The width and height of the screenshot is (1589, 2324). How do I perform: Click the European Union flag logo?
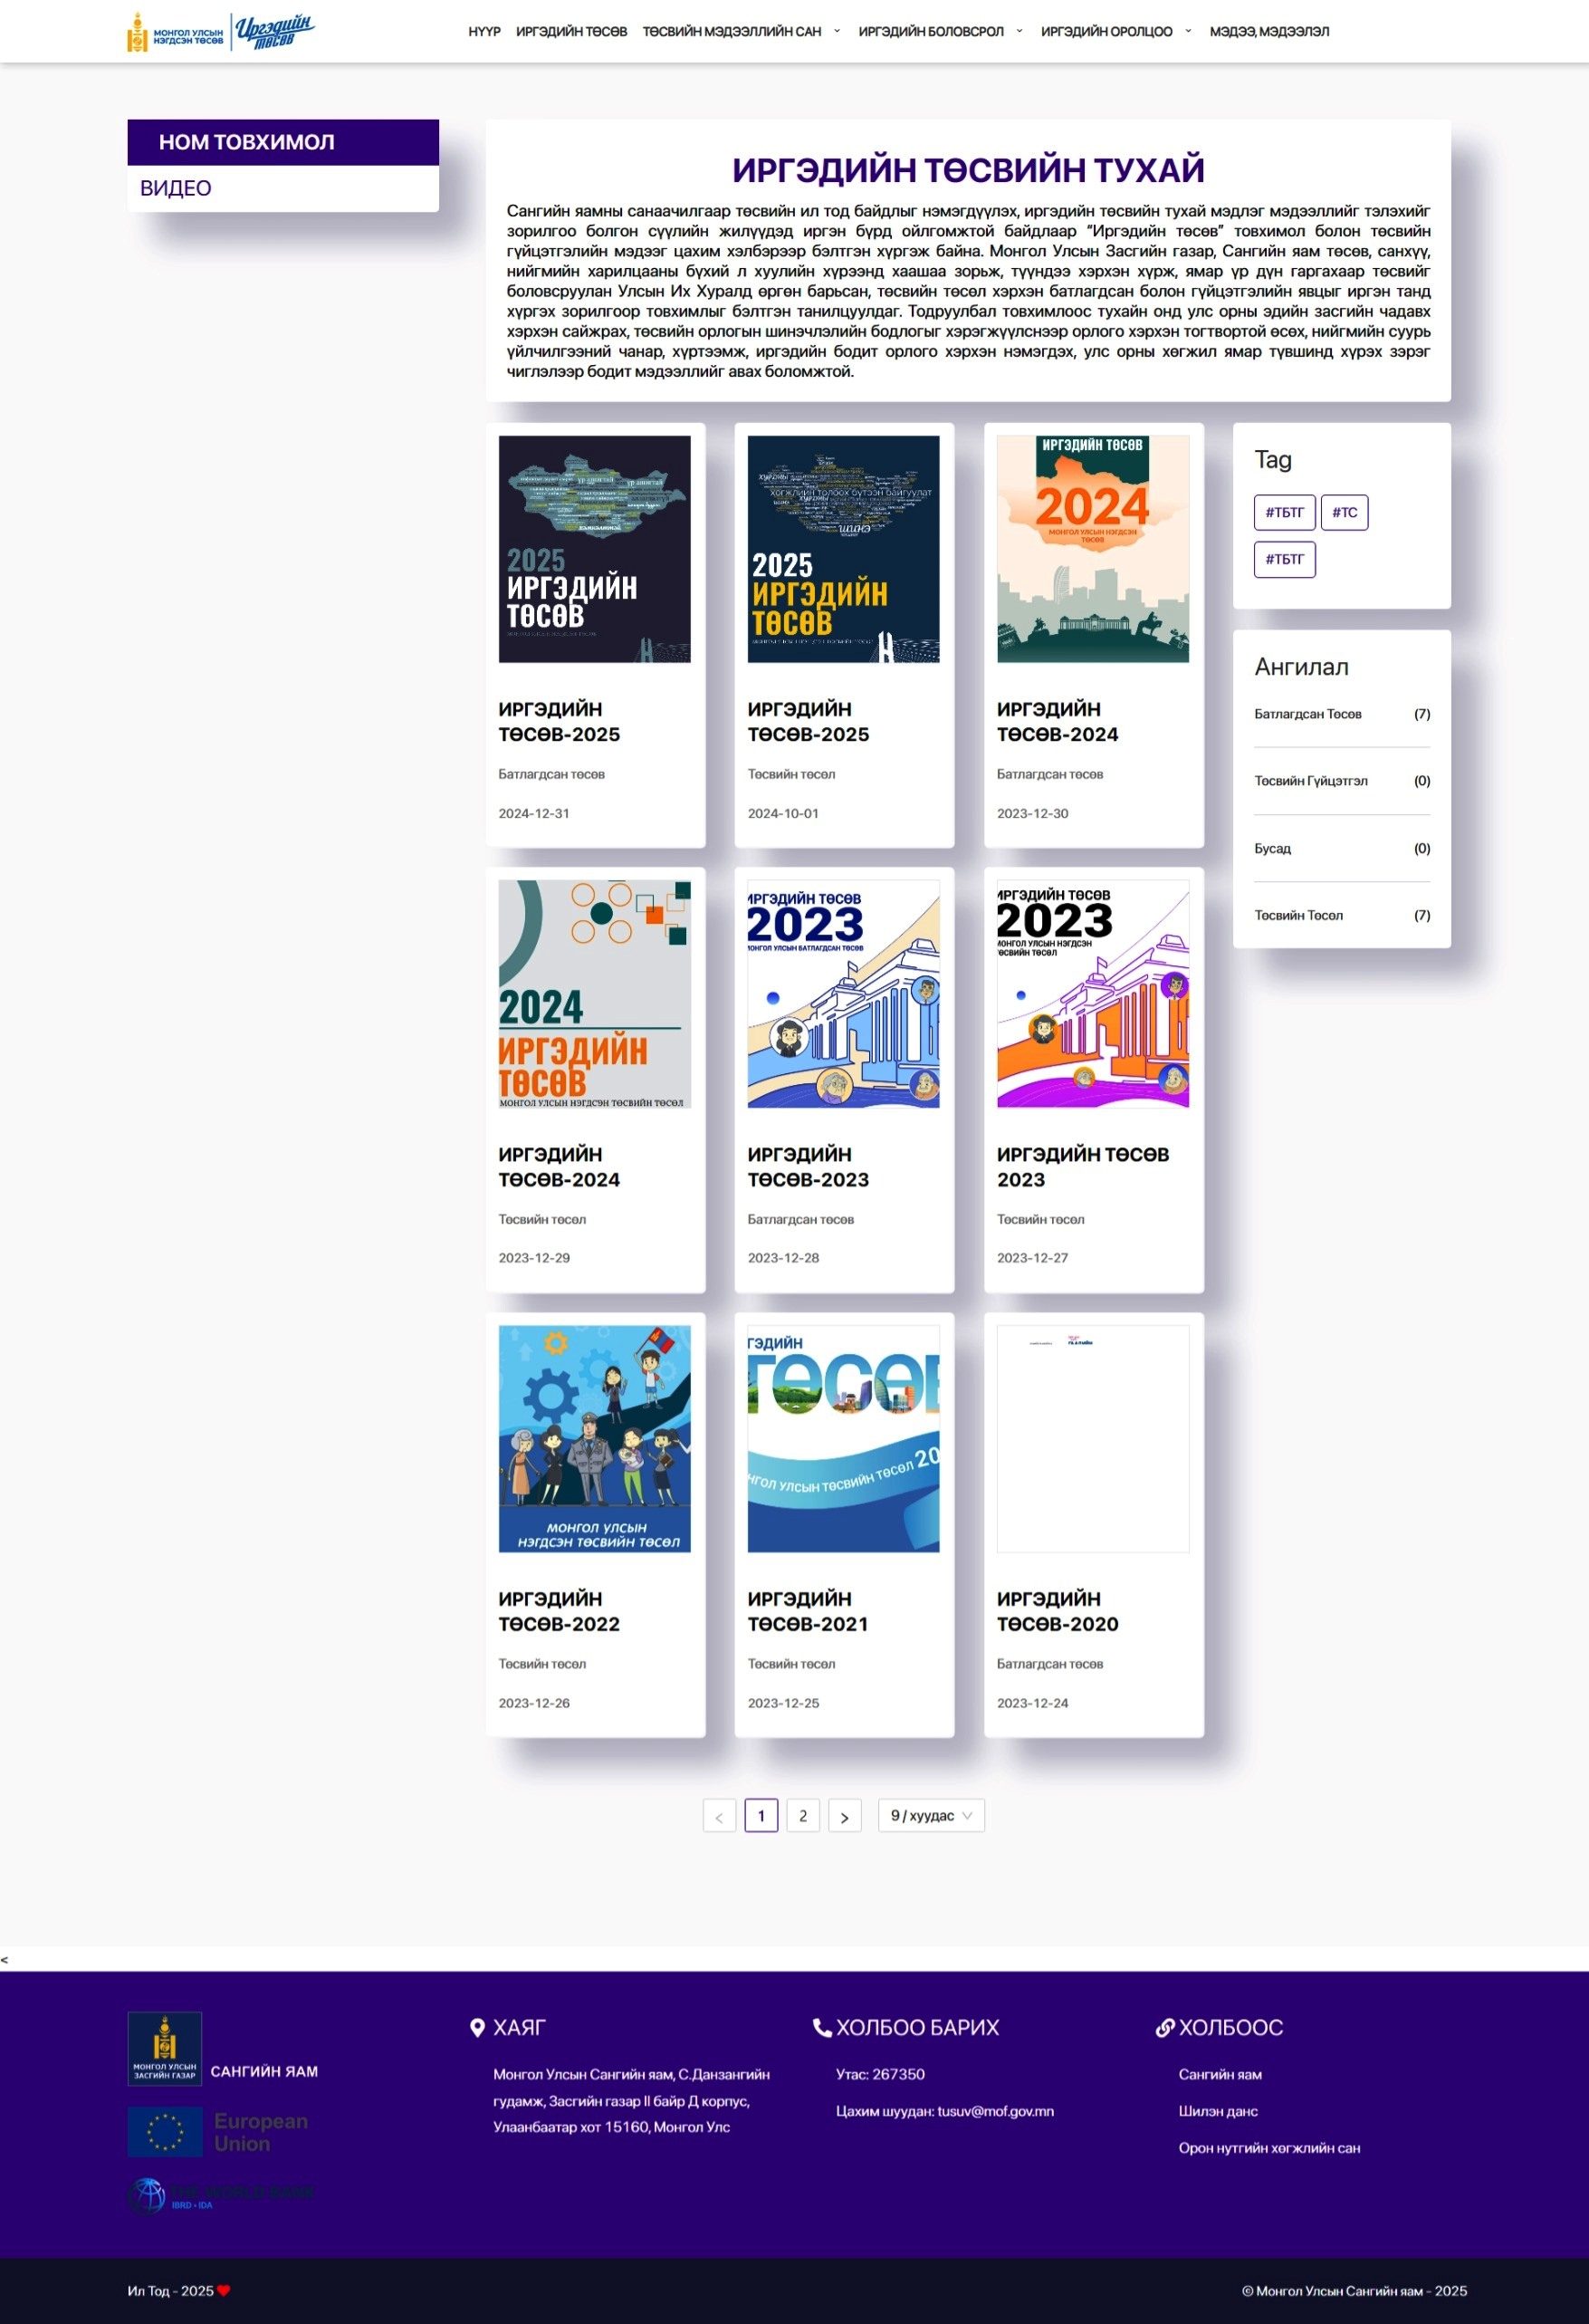point(165,2131)
